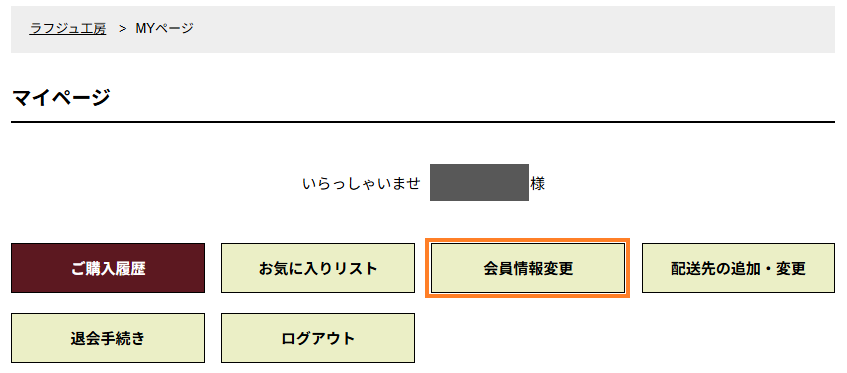
Task: Click the いらっしゃいませ greeting text
Action: pos(361,184)
